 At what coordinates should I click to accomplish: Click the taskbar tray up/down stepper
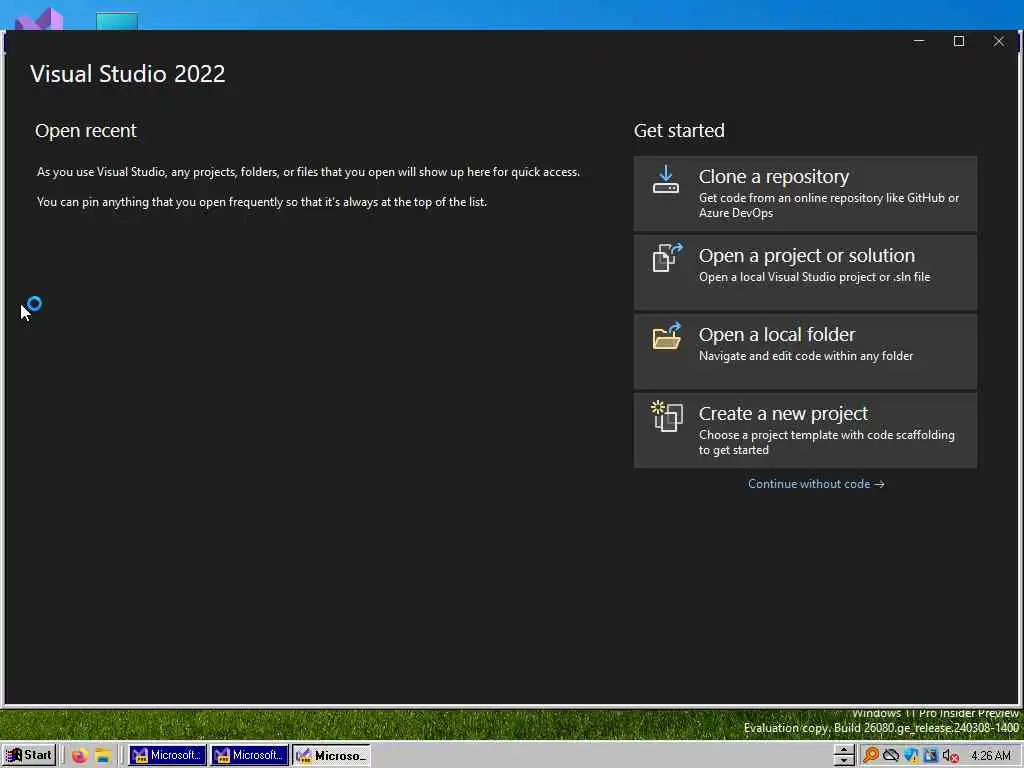tap(844, 756)
